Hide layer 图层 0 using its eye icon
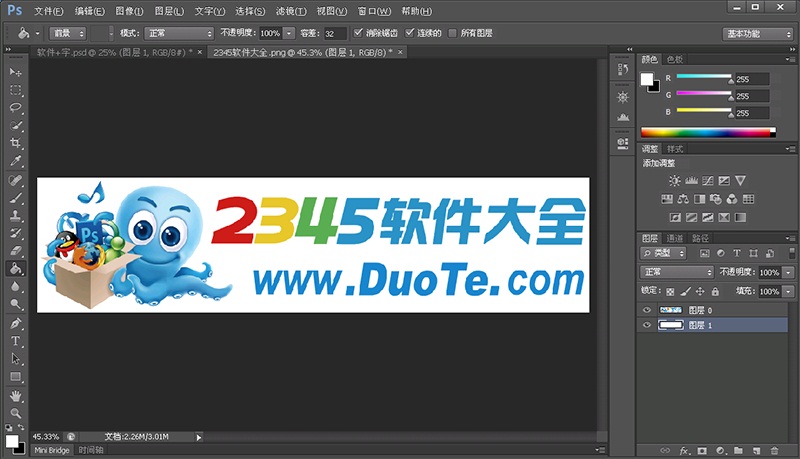Viewport: 800px width, 459px height. (647, 311)
